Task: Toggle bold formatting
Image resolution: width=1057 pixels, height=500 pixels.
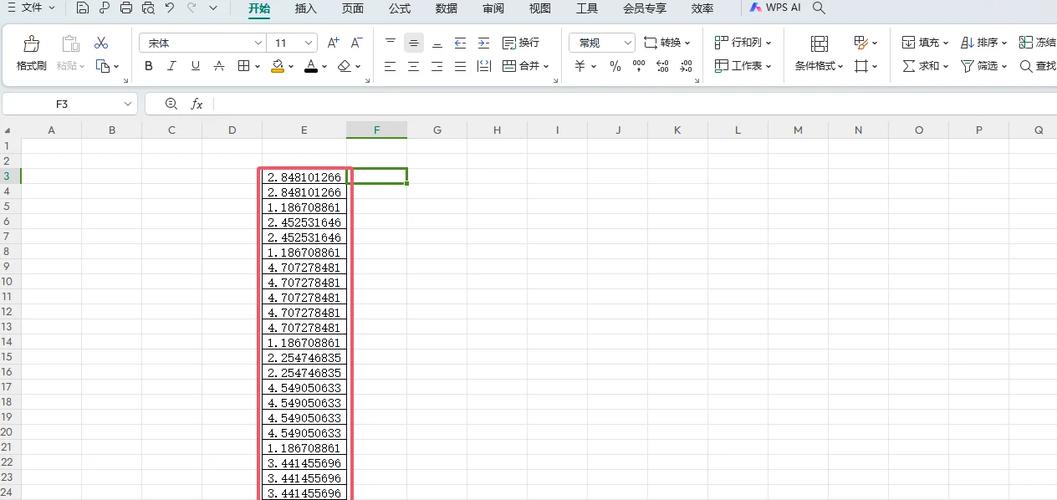Action: point(149,66)
